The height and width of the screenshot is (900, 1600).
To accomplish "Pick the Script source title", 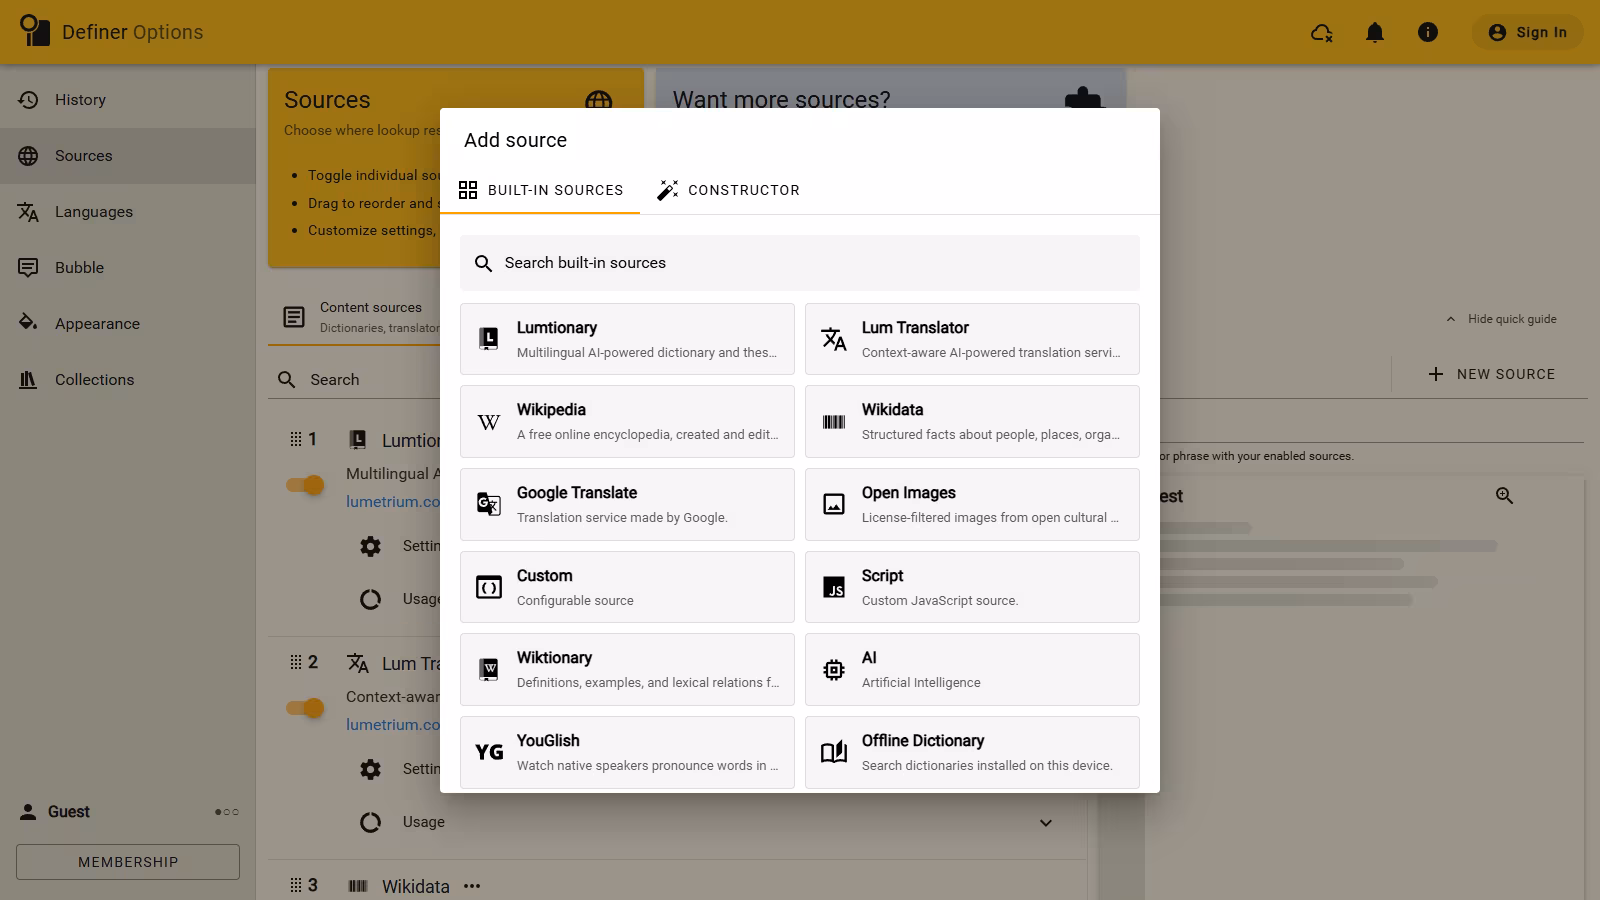I will (x=882, y=576).
